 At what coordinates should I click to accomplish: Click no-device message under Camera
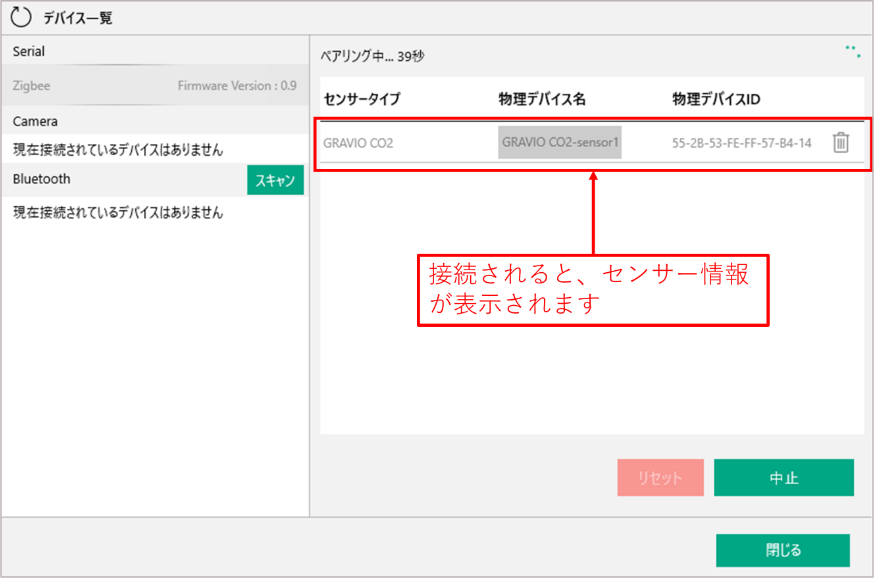118,149
